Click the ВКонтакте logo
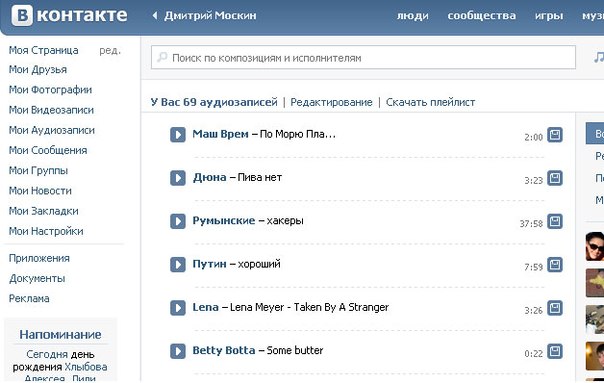Image resolution: width=604 pixels, height=383 pixels. pyautogui.click(x=69, y=15)
